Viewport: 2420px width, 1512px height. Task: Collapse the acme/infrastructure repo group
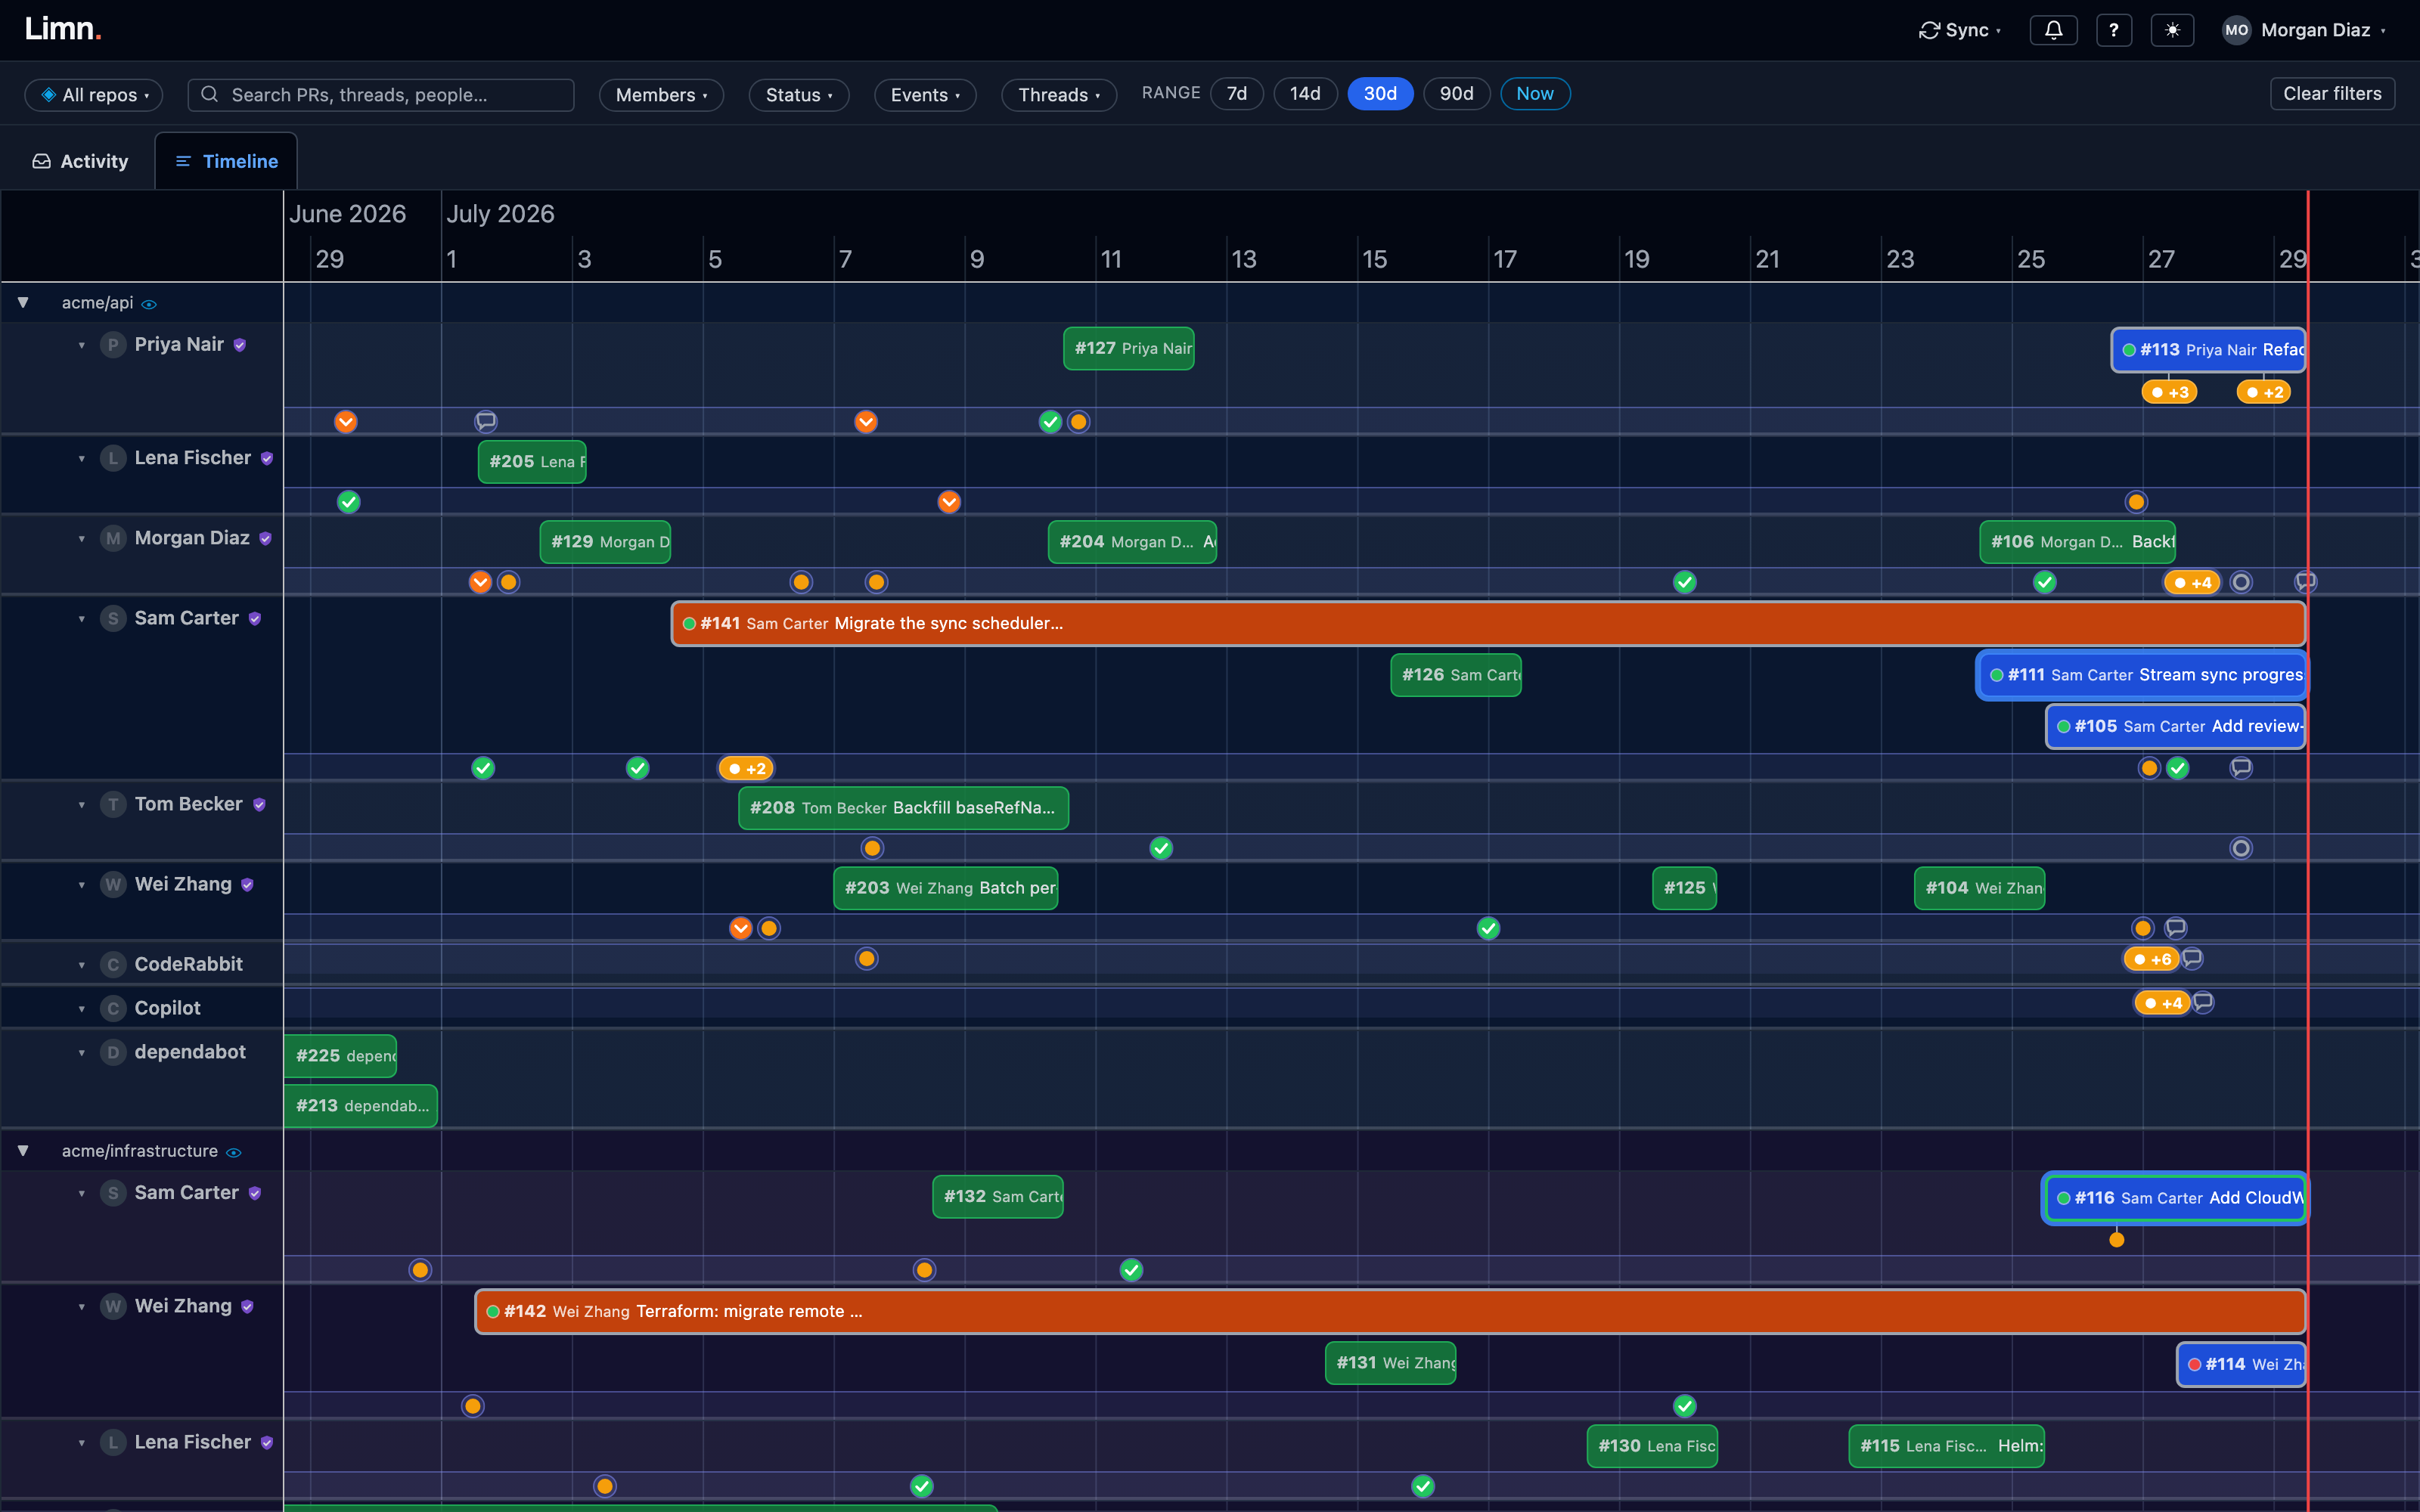pyautogui.click(x=22, y=1151)
